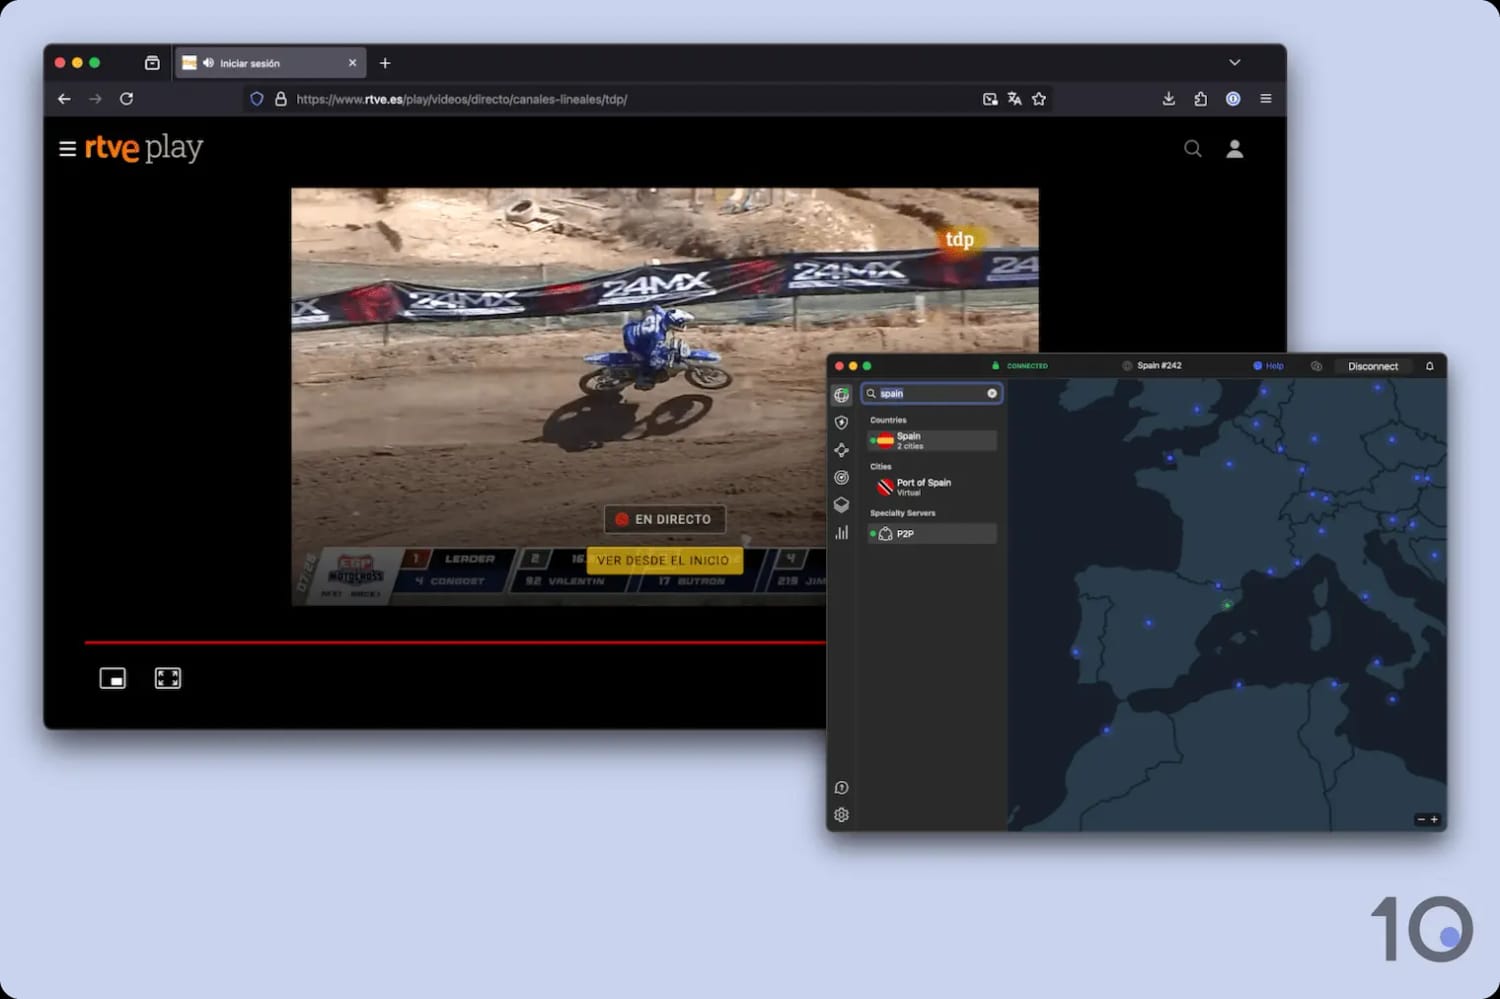The height and width of the screenshot is (999, 1500).
Task: Select Spain in Countries list
Action: [x=932, y=440]
